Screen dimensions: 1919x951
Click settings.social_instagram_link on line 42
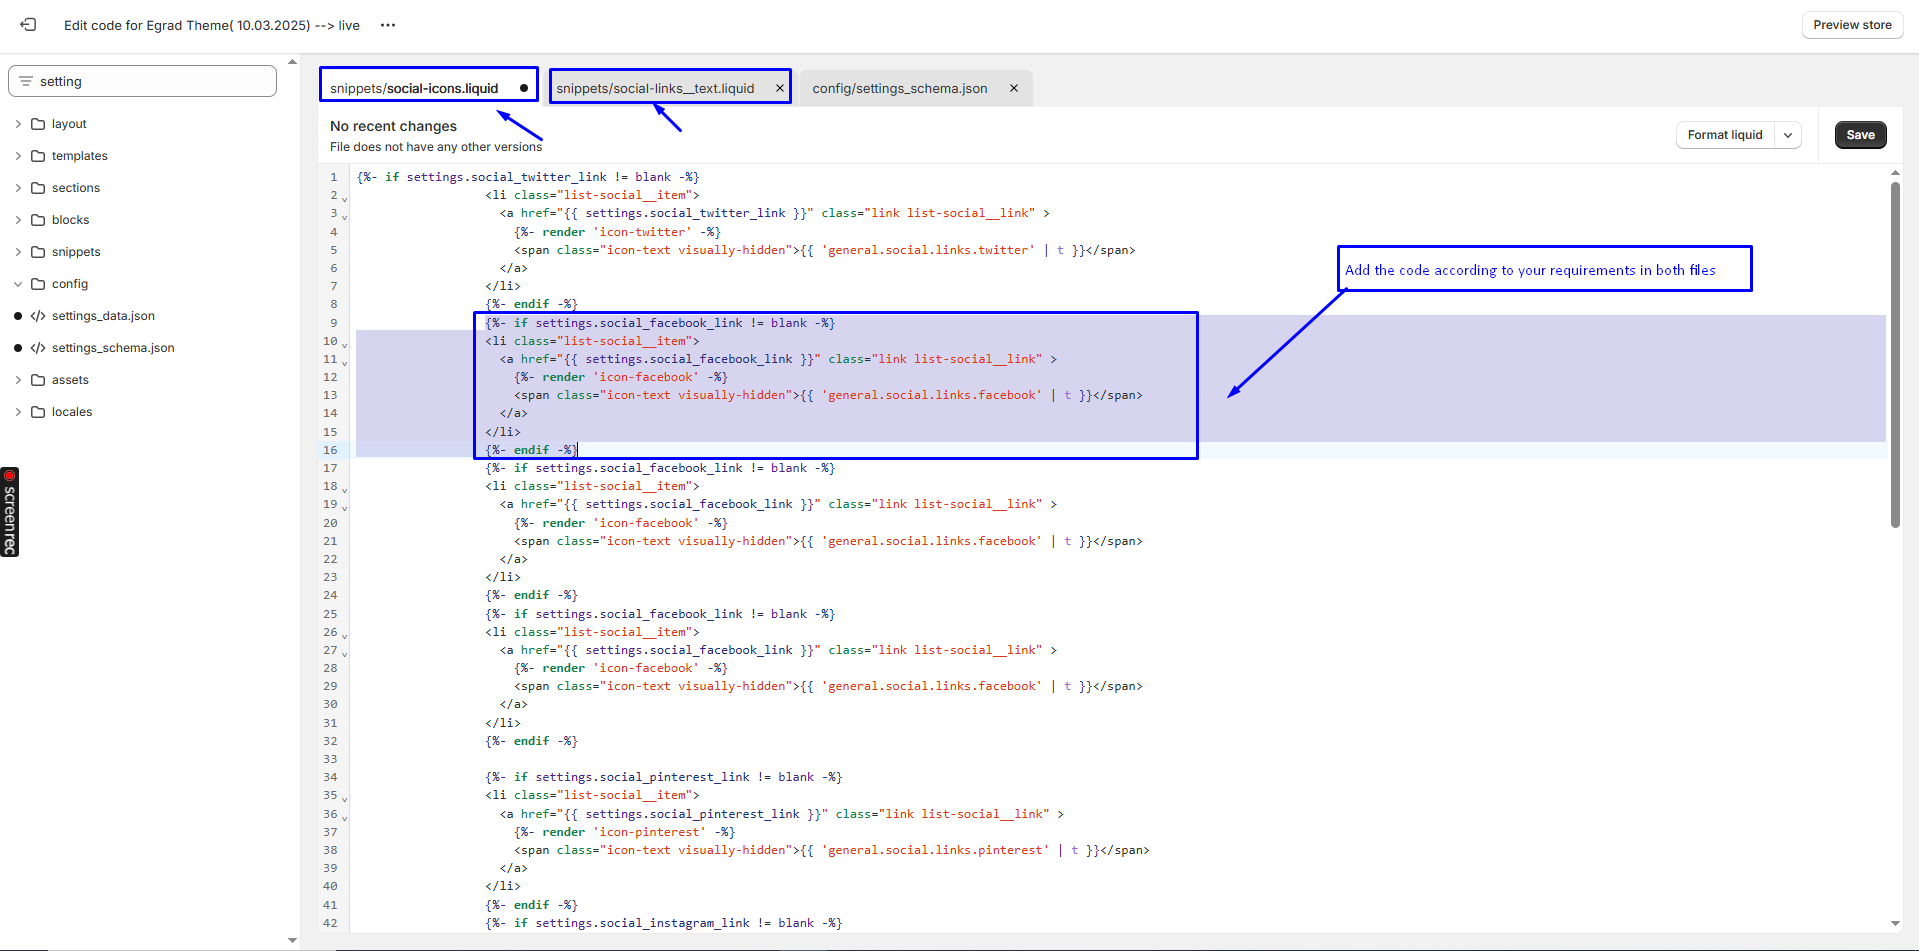[642, 923]
